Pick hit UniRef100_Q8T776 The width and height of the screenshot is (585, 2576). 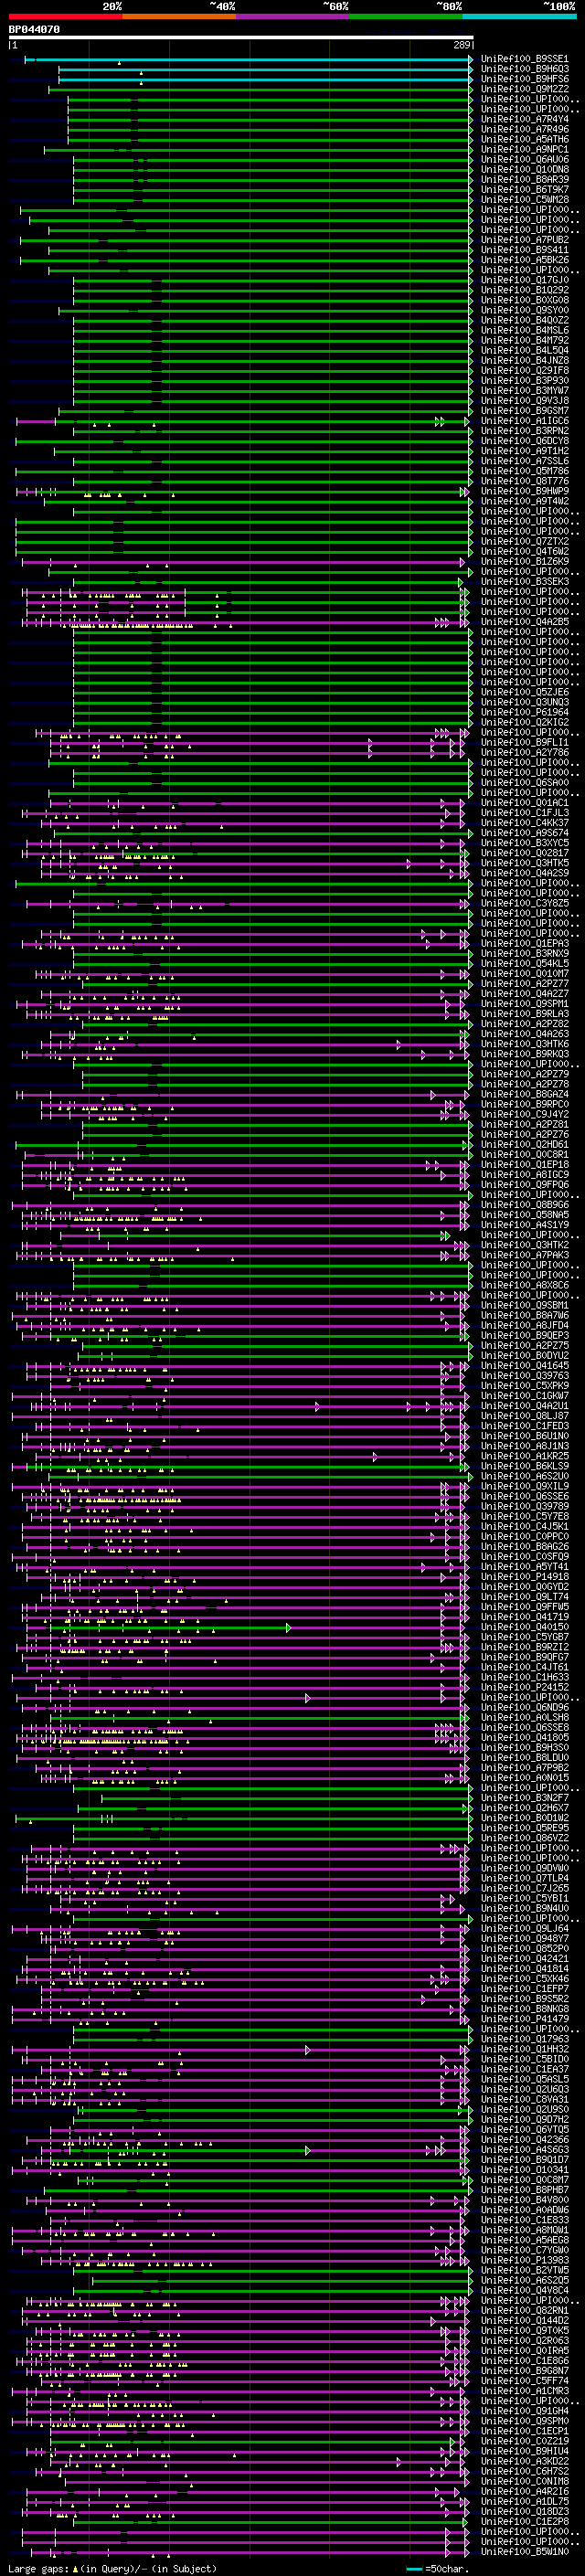525,481
